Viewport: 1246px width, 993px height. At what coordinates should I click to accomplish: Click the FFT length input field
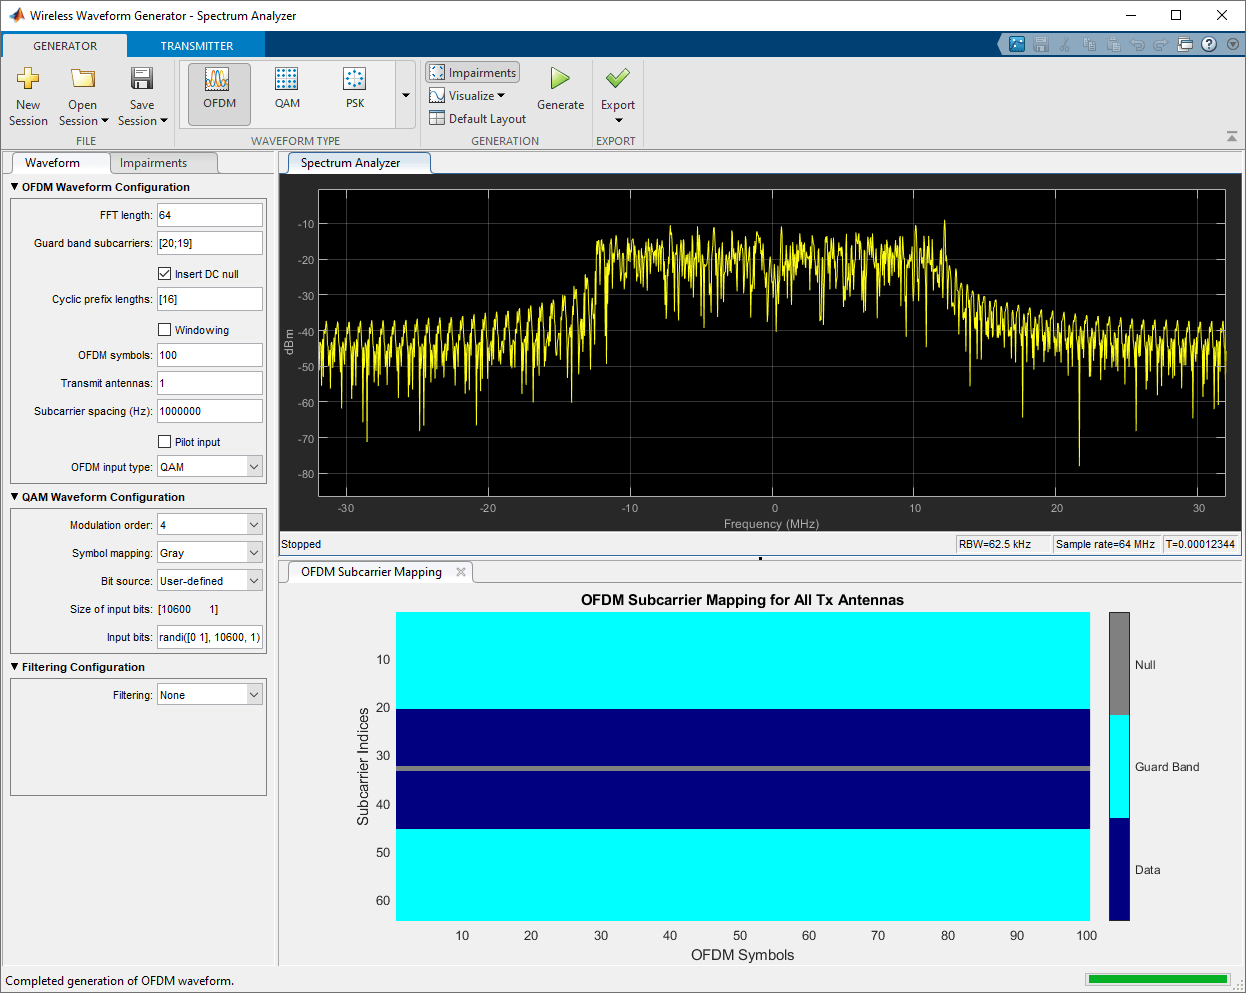click(209, 215)
